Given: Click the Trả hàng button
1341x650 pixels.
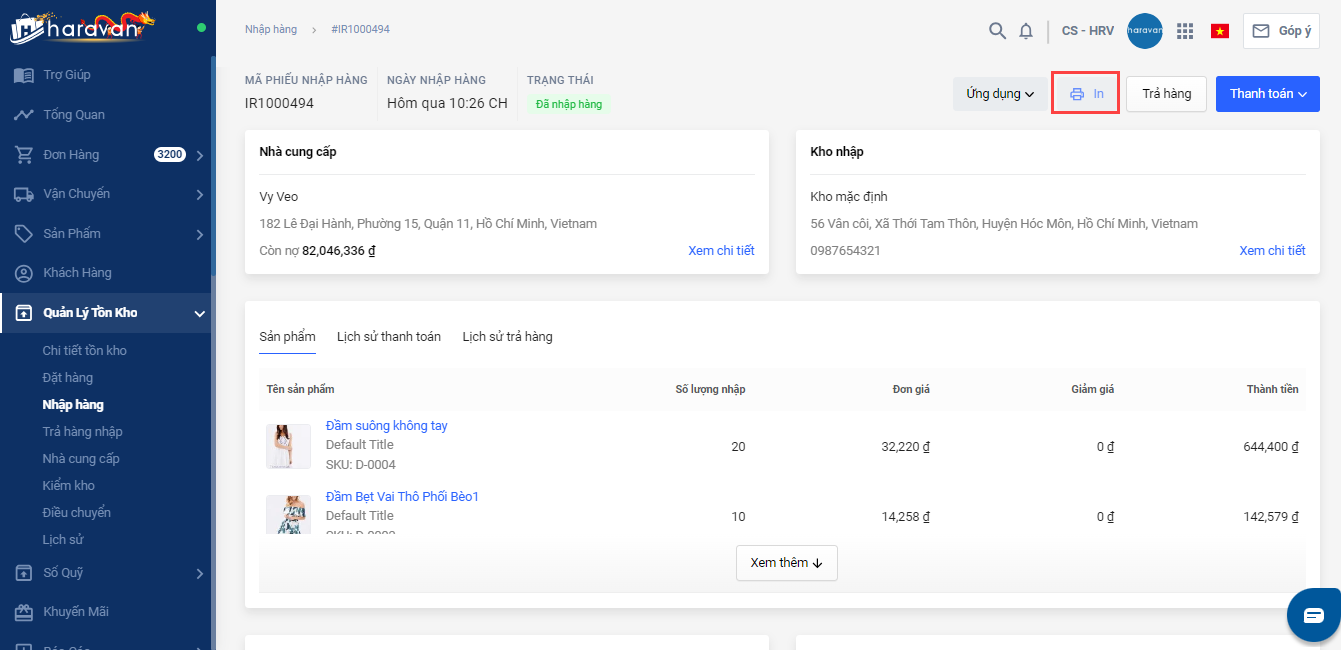Looking at the screenshot, I should point(1166,94).
